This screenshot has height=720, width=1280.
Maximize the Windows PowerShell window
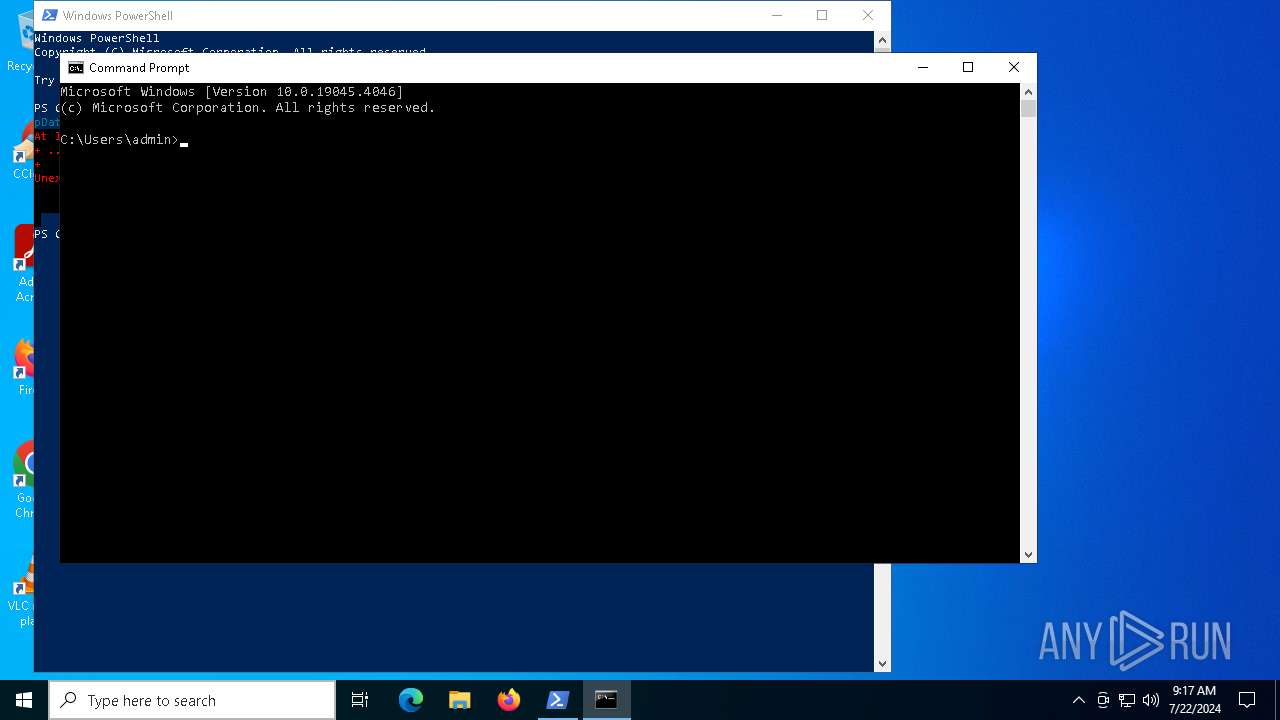point(822,15)
